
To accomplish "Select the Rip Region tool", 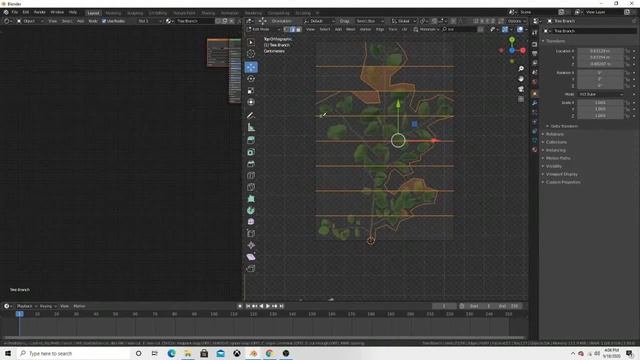I will 251,268.
